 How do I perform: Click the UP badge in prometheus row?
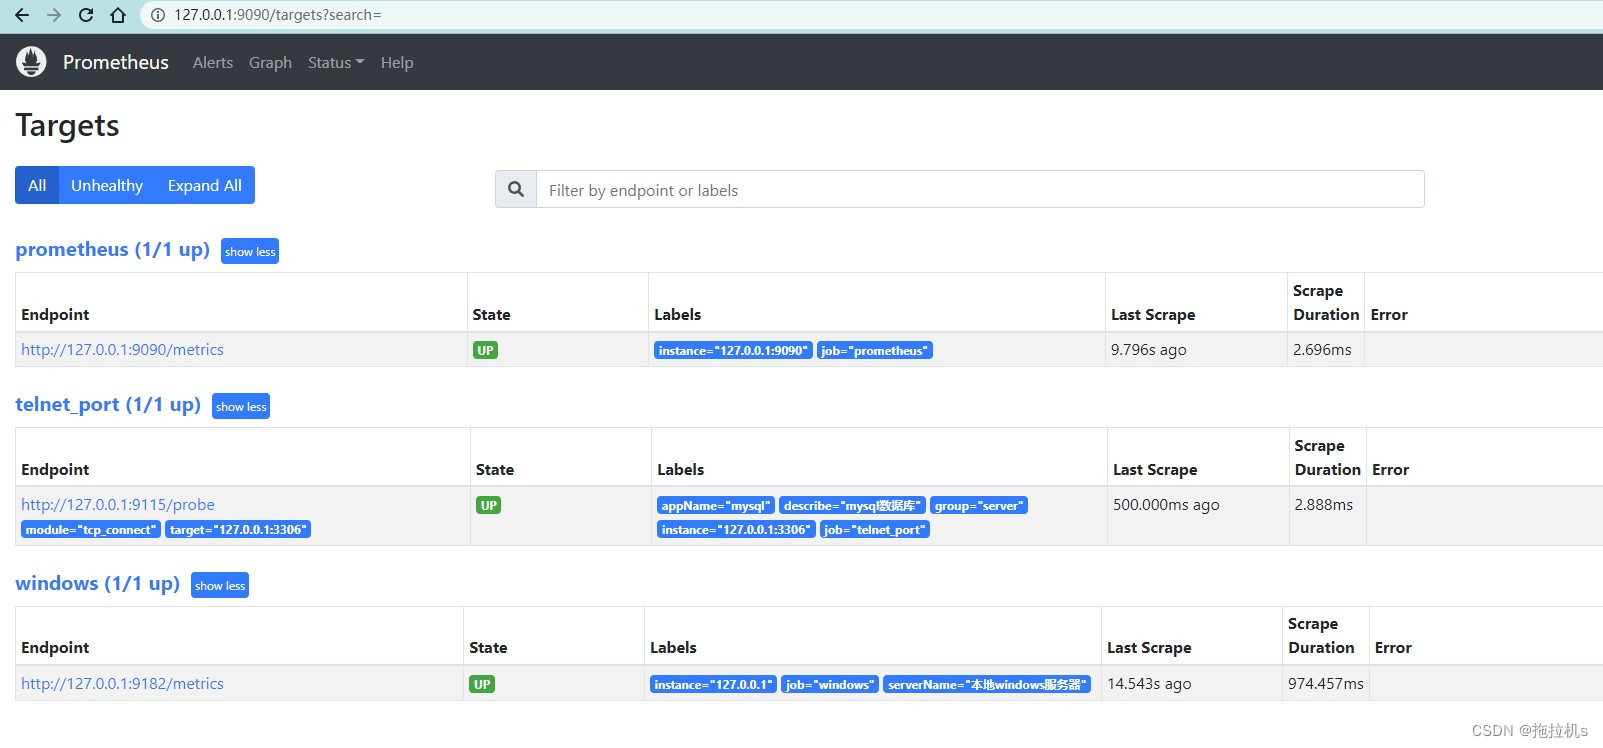point(485,350)
